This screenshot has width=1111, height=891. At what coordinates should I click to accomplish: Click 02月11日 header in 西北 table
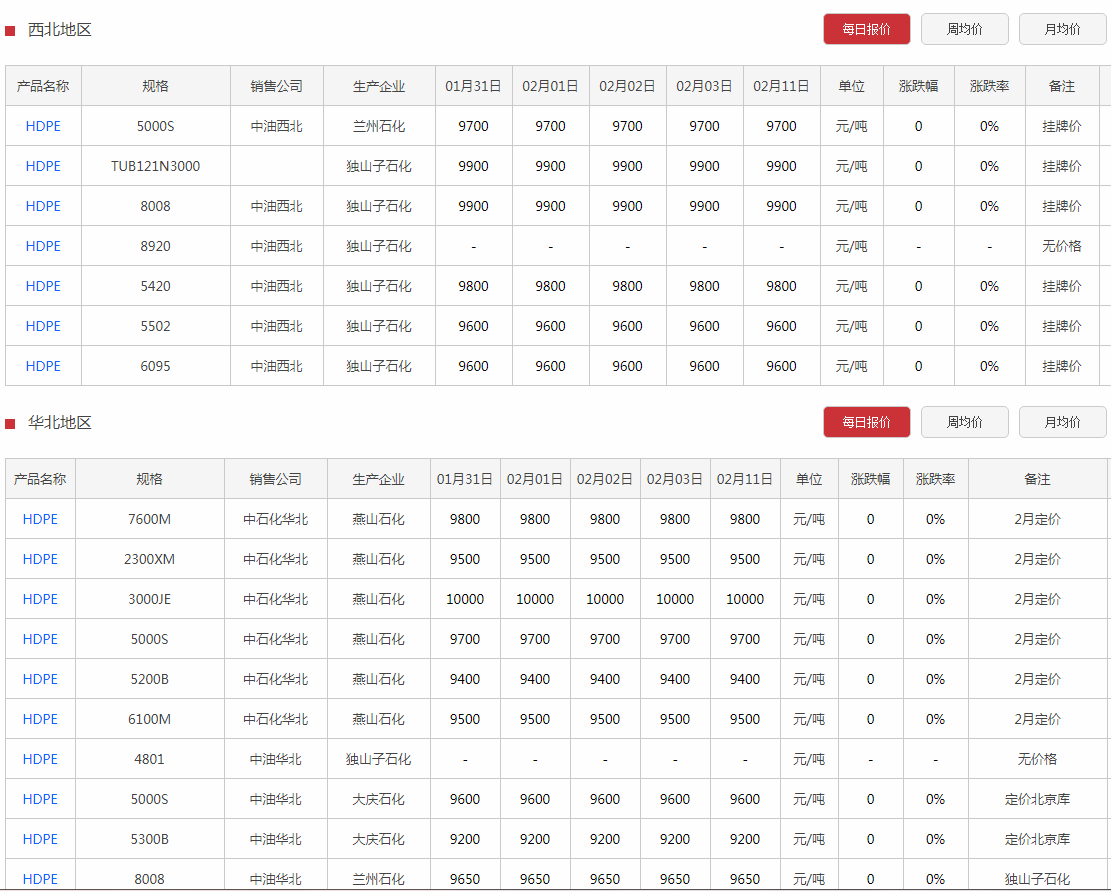(x=781, y=86)
